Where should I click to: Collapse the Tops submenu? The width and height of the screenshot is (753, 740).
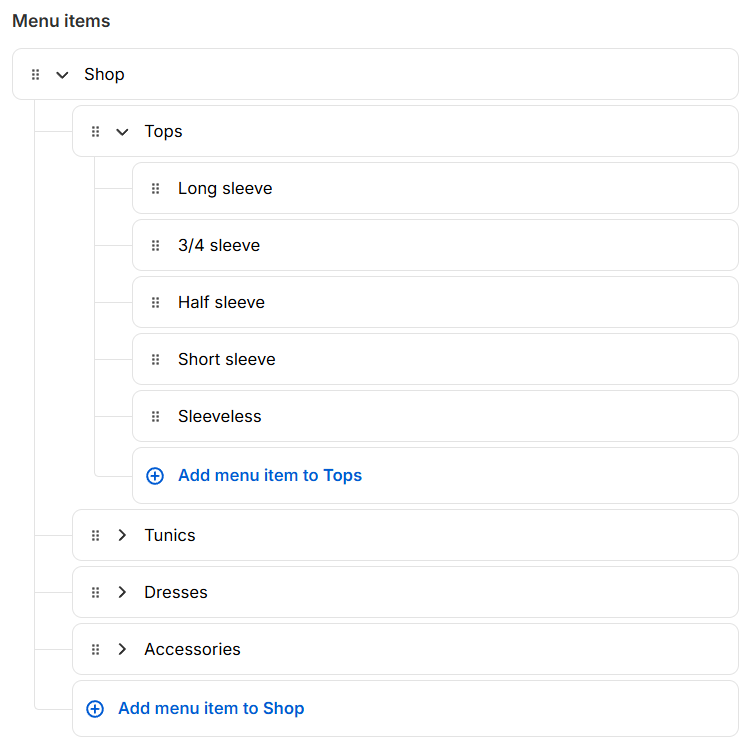[123, 132]
